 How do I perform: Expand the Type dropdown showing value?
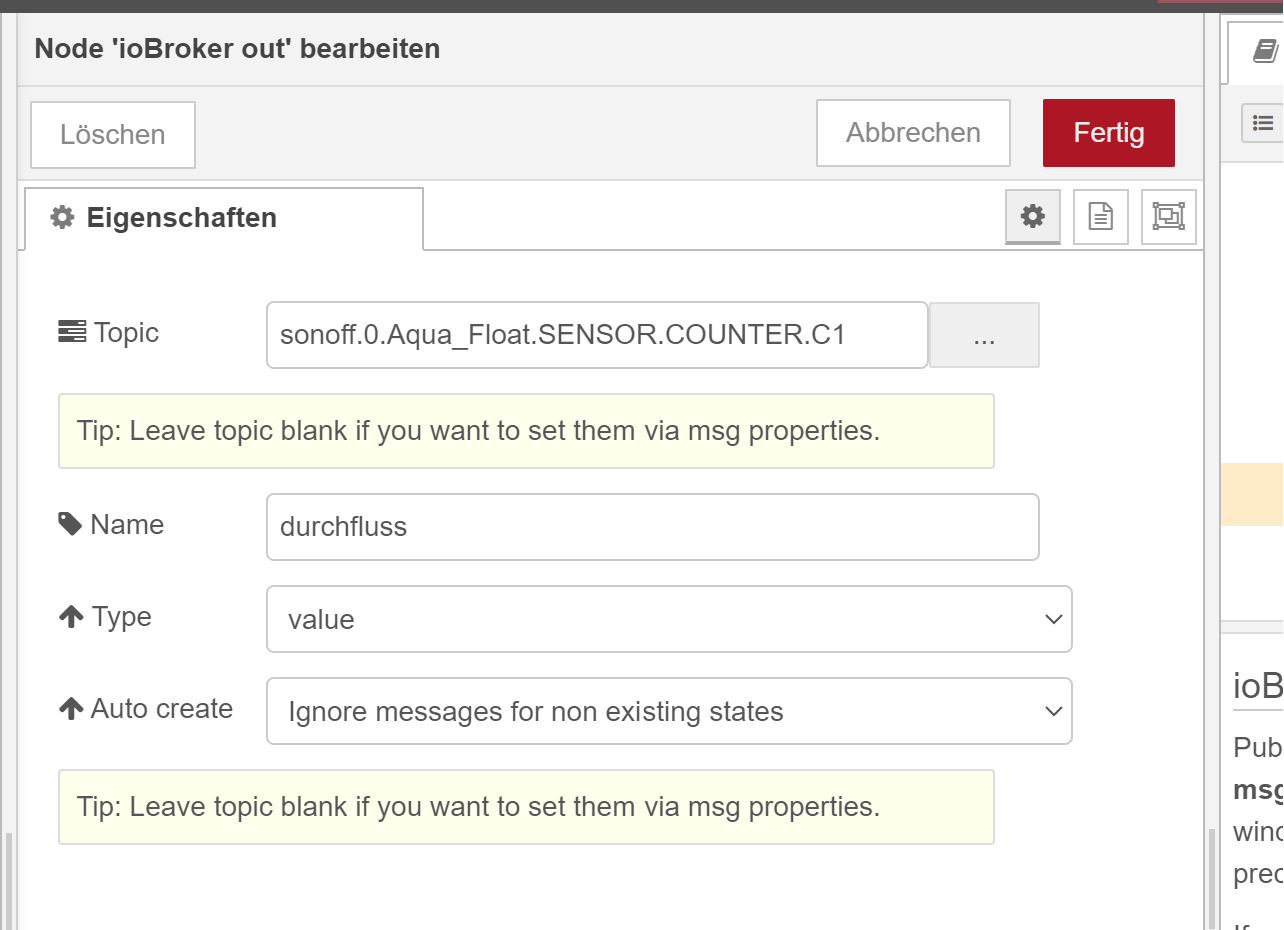pyautogui.click(x=669, y=619)
